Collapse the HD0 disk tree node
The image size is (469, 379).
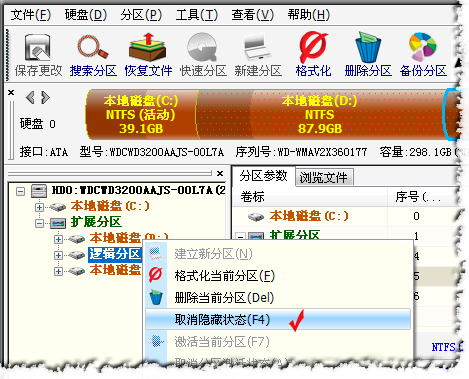tap(20, 191)
